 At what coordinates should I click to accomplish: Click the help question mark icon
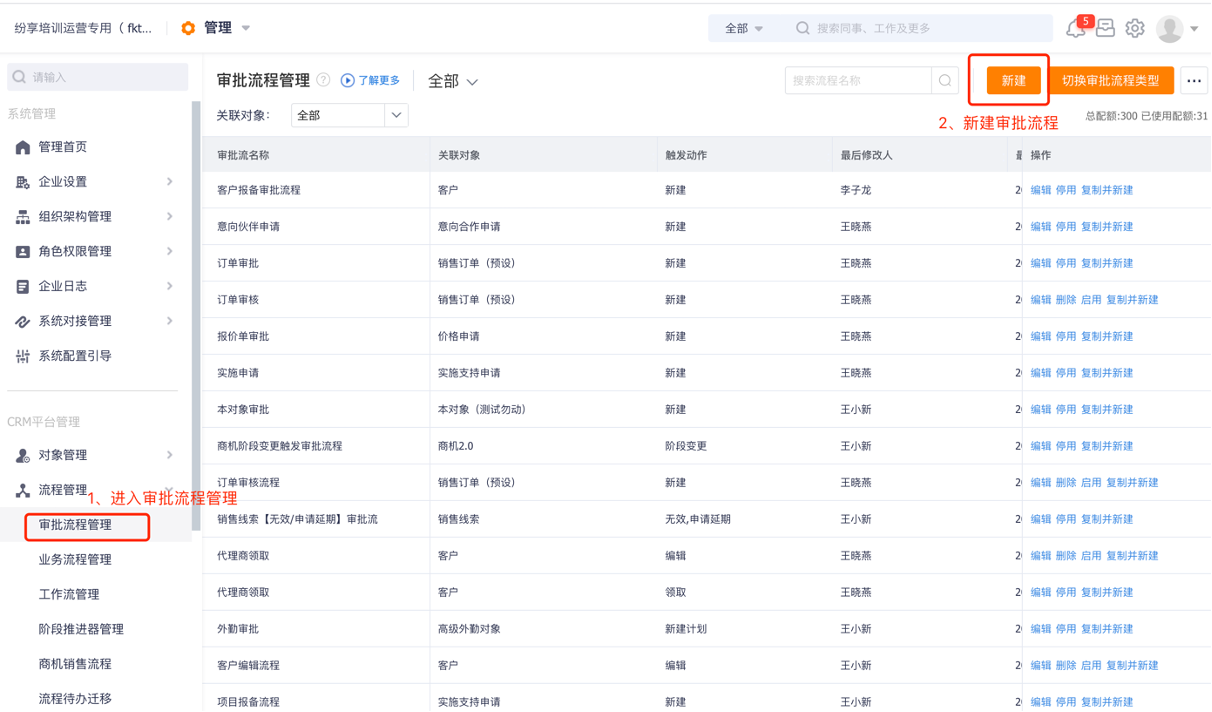[323, 81]
